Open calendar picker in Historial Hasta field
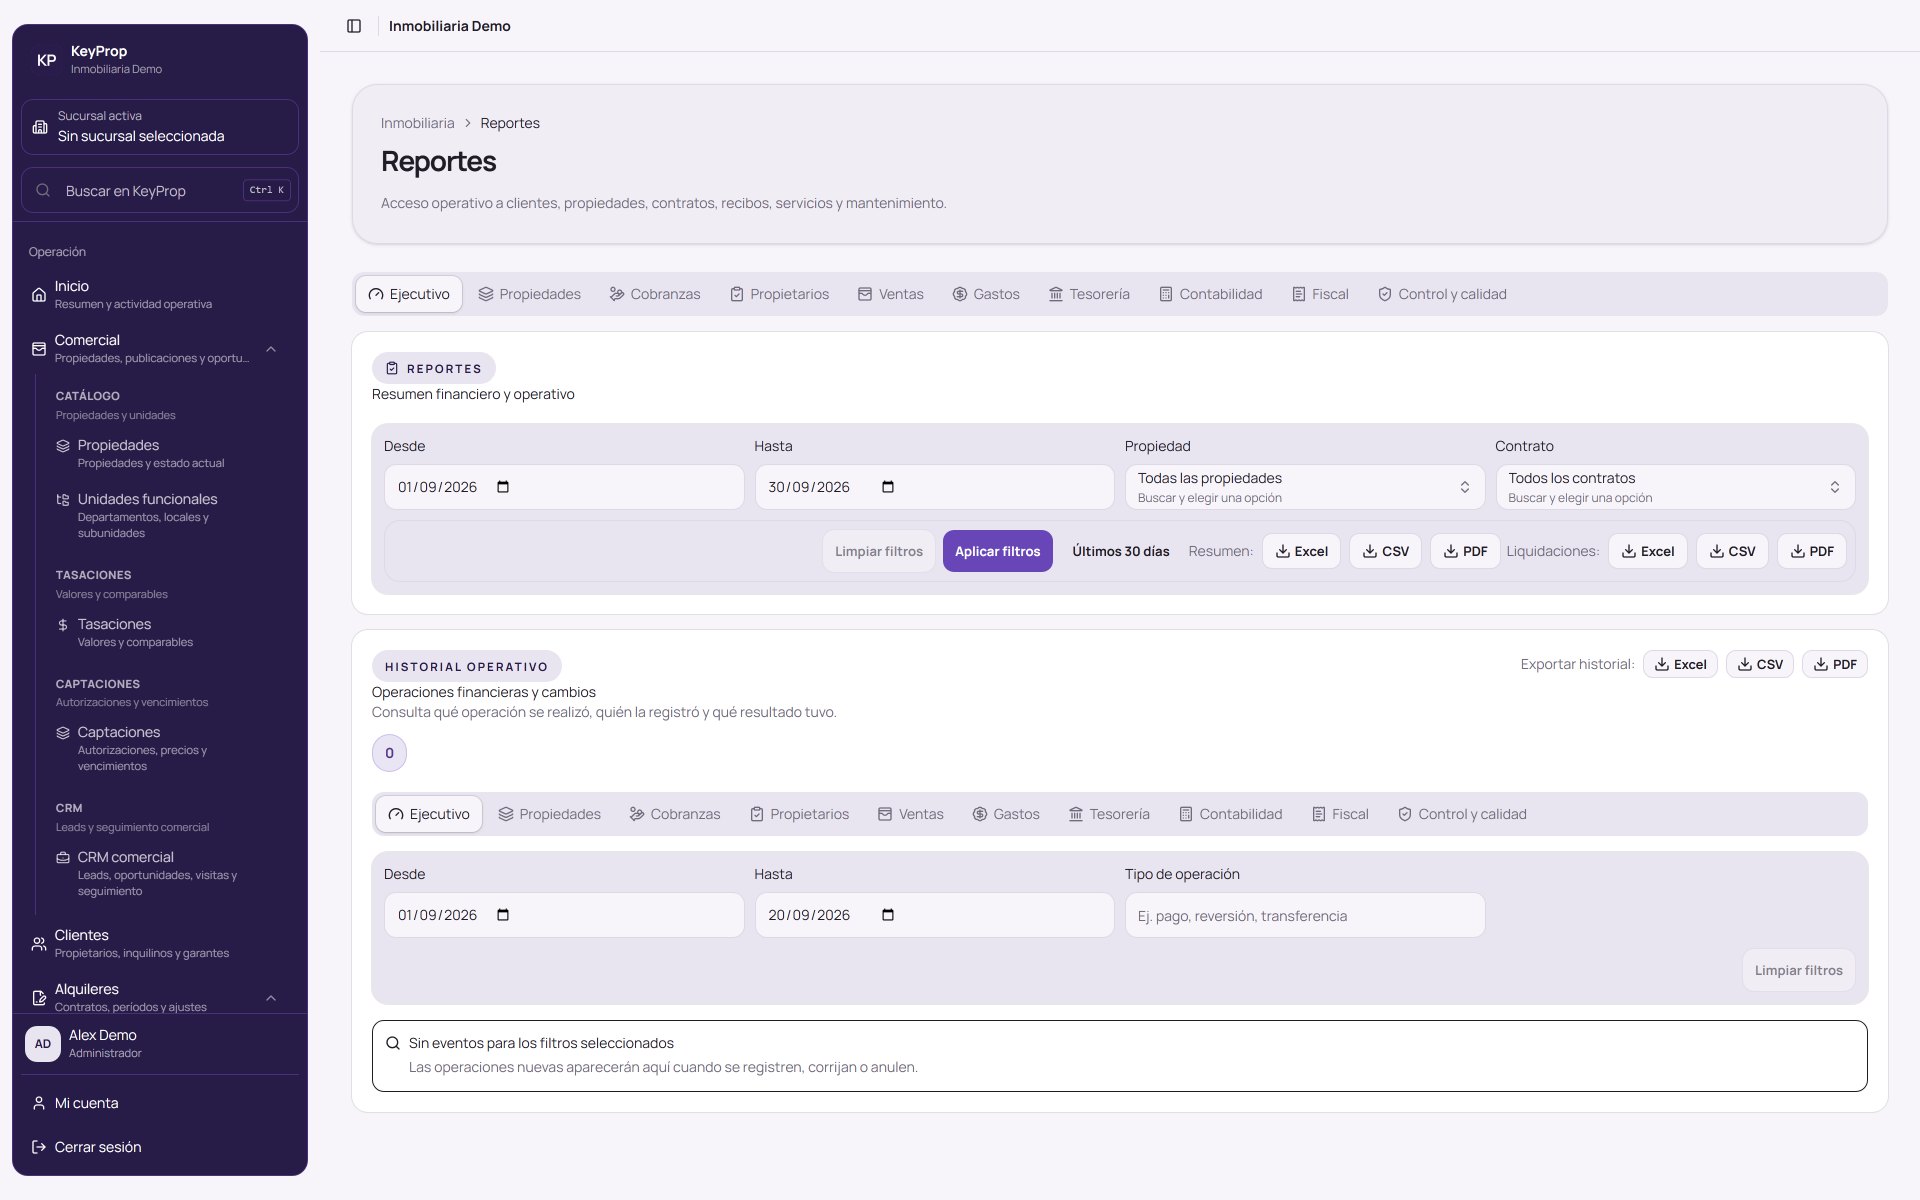The height and width of the screenshot is (1200, 1920). tap(888, 915)
